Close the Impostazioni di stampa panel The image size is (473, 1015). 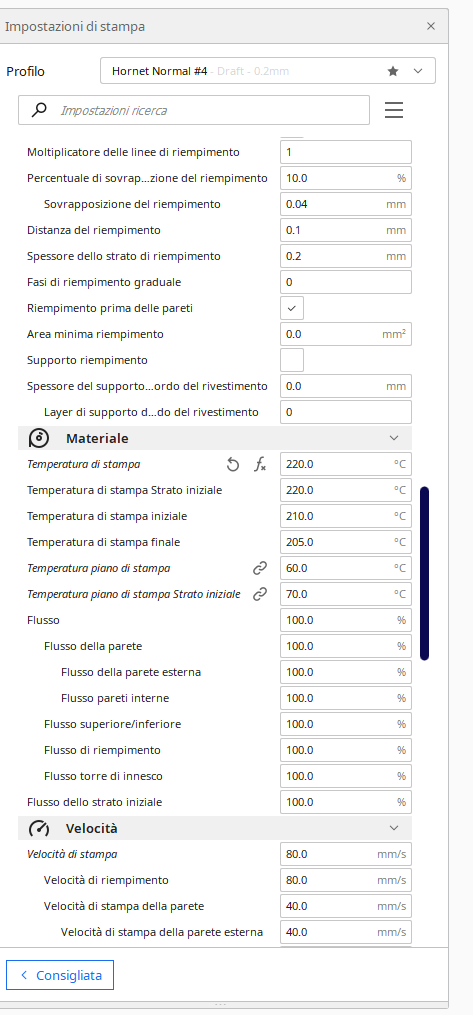(431, 27)
